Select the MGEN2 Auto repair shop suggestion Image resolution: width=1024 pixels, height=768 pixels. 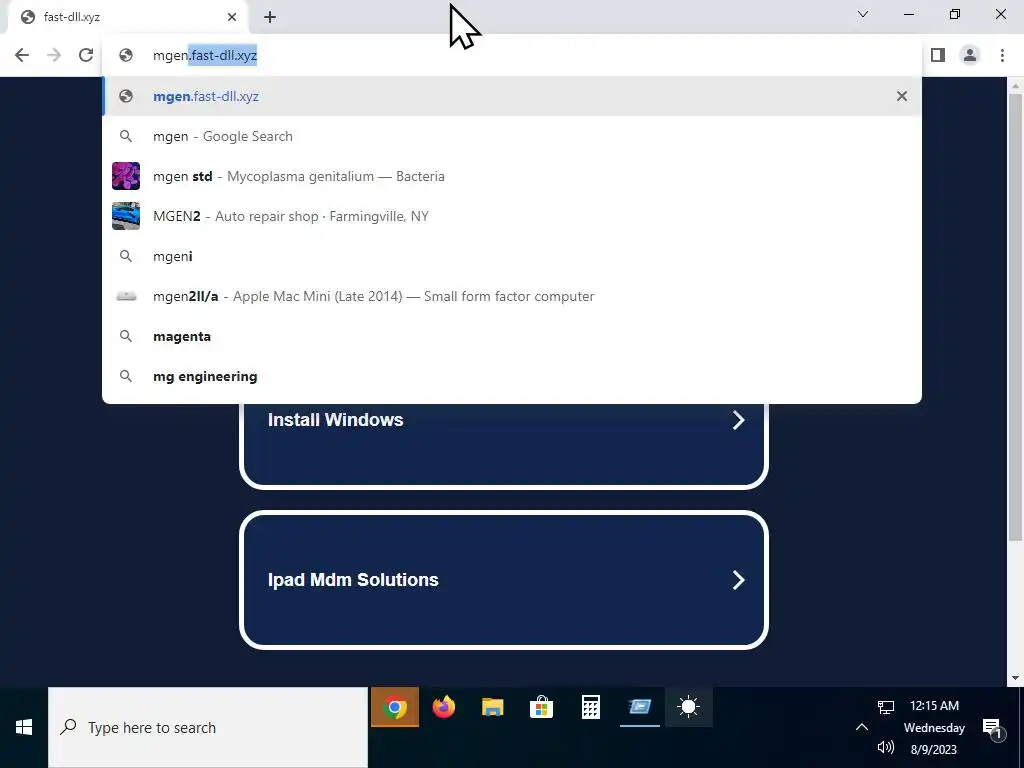pos(511,216)
